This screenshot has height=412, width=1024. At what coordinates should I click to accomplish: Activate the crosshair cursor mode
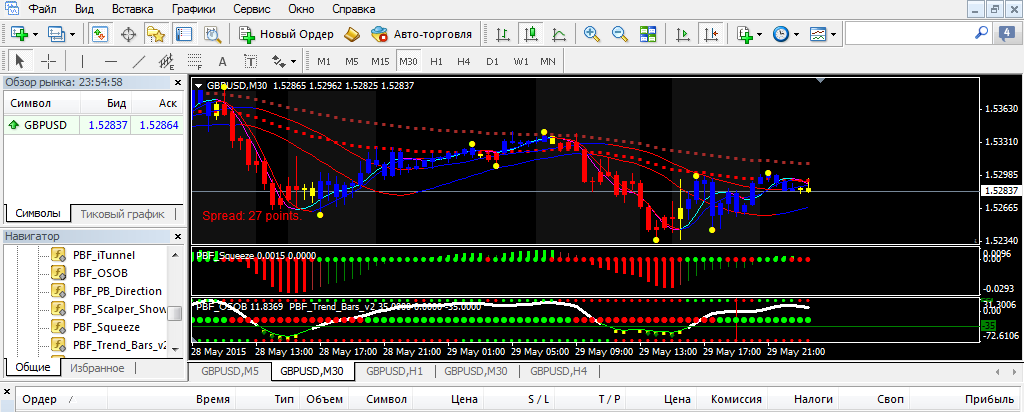pos(49,61)
